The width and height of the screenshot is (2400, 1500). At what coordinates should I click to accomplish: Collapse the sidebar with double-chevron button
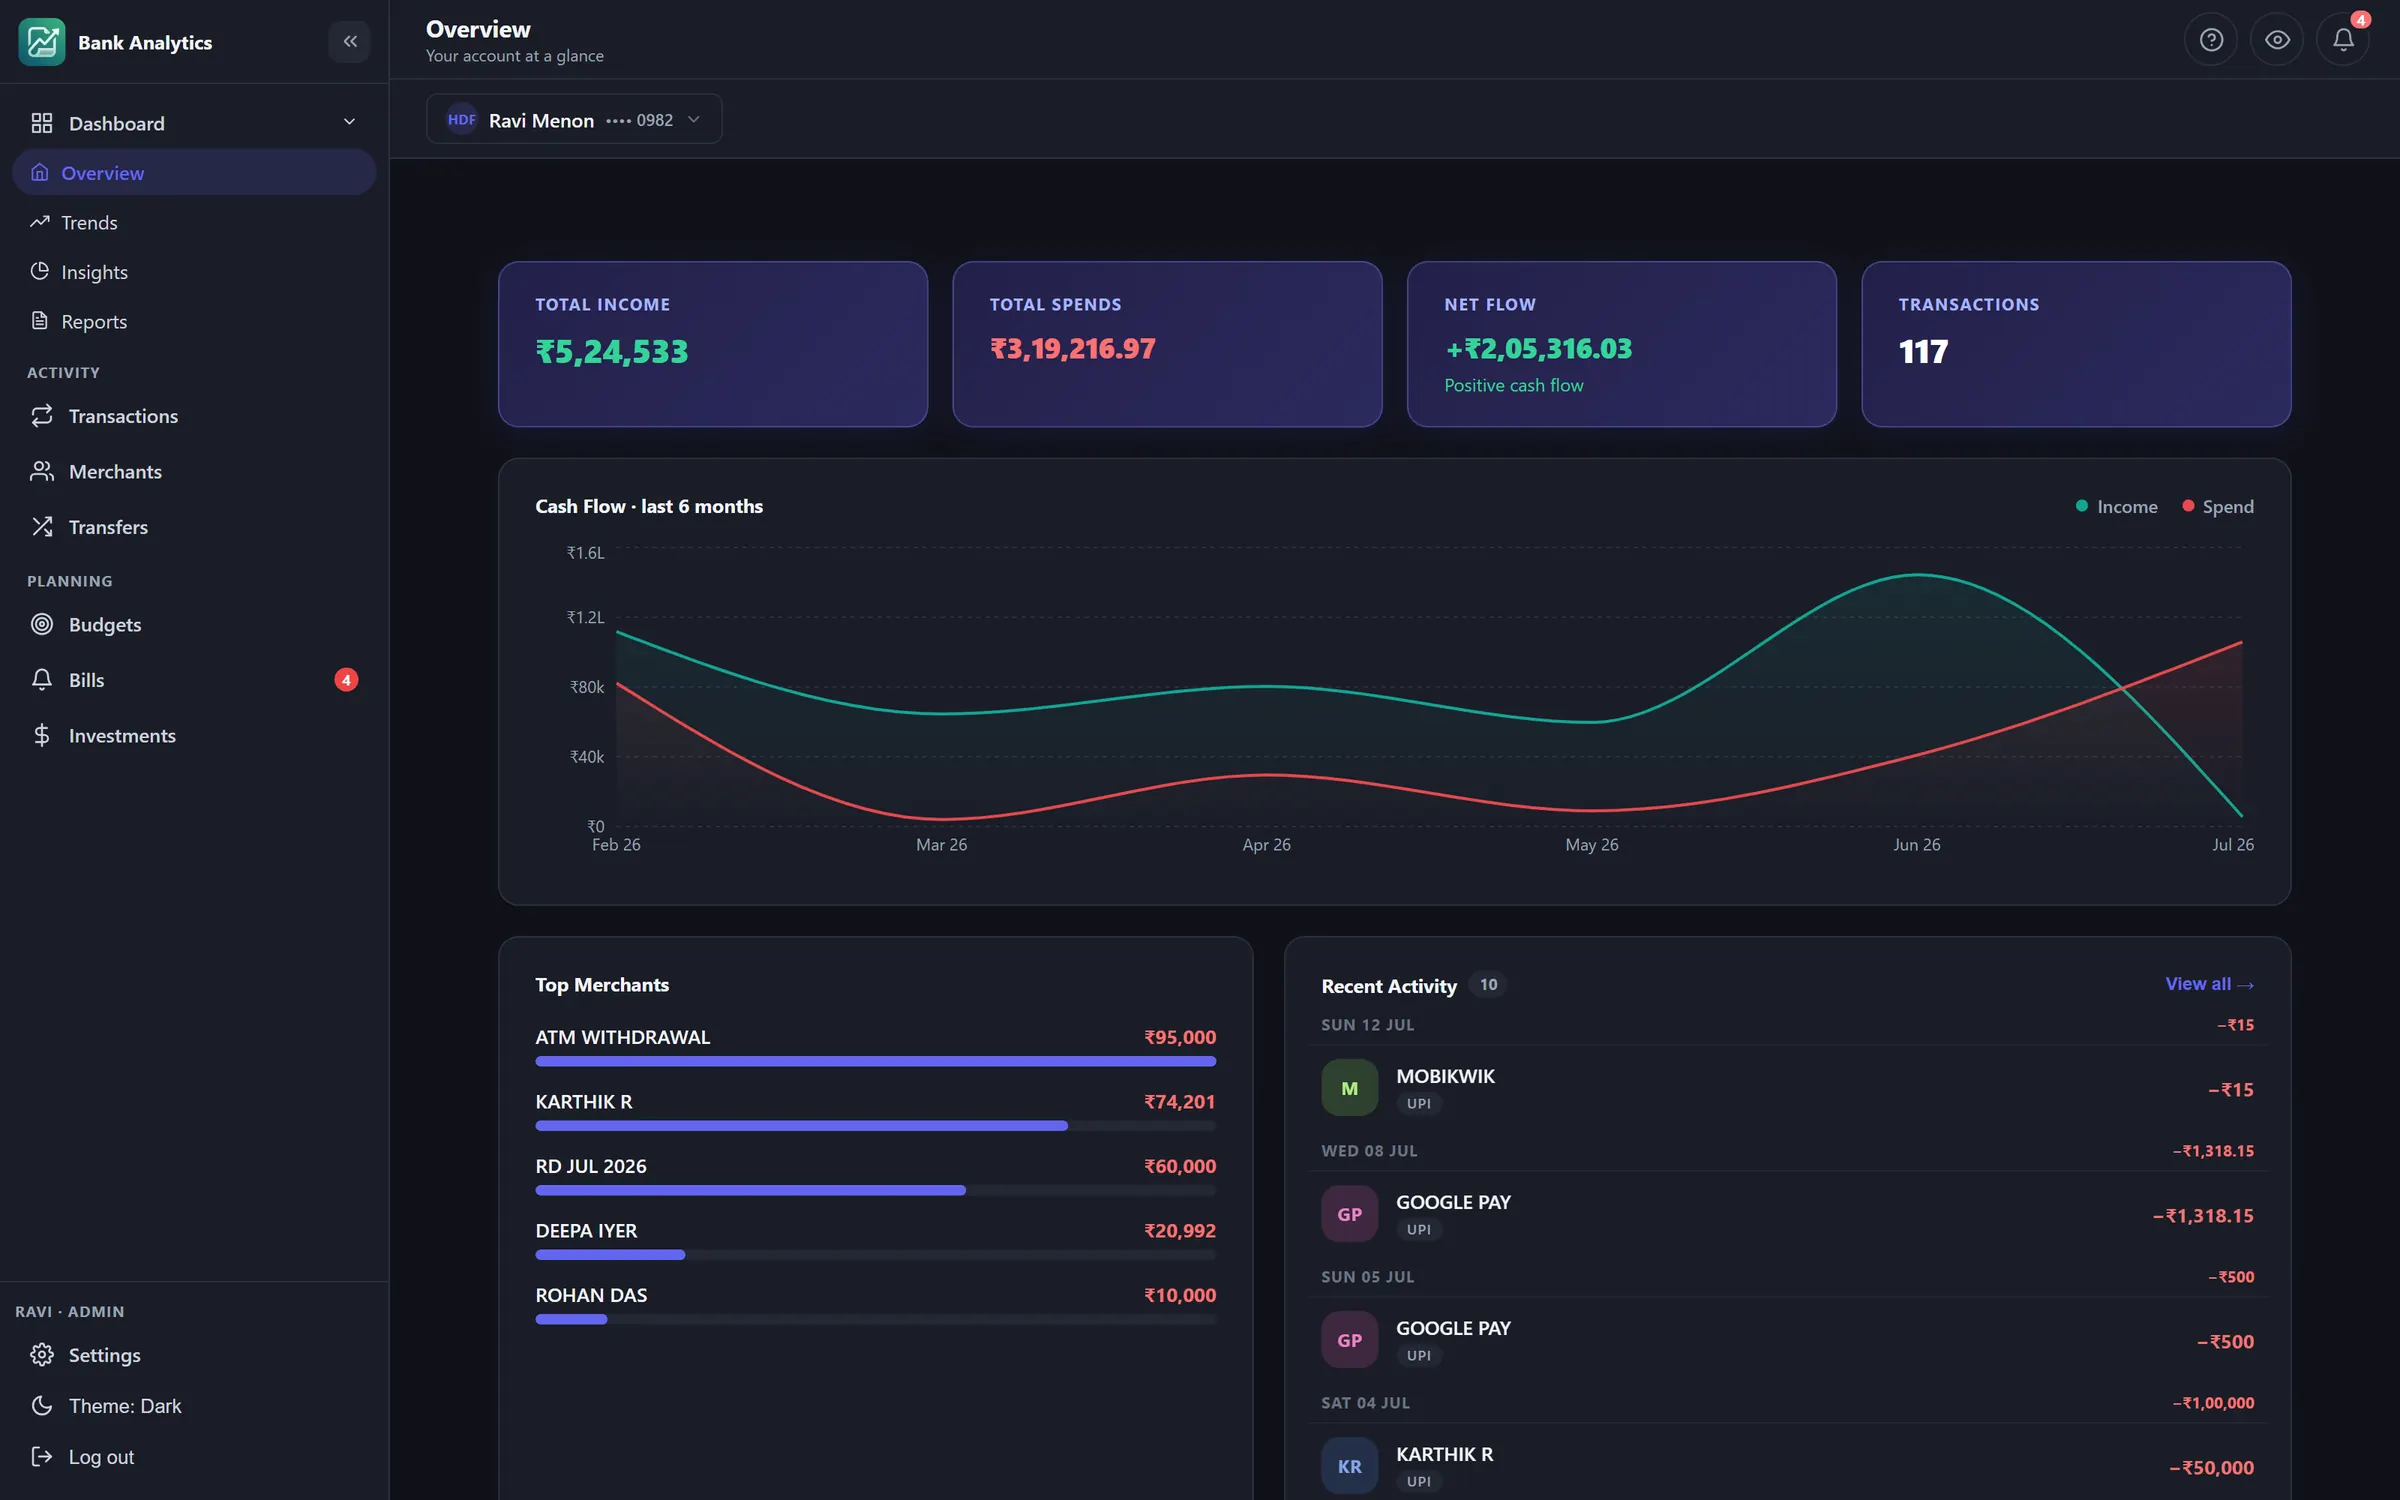[350, 41]
